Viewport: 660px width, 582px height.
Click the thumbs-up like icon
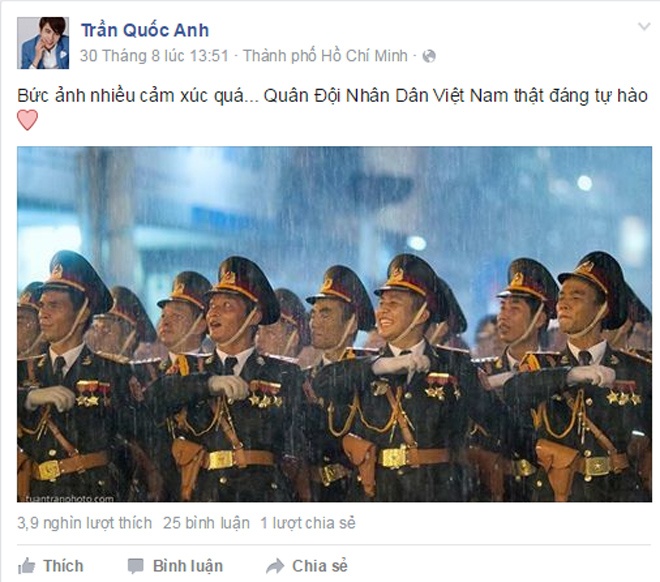[x=27, y=566]
